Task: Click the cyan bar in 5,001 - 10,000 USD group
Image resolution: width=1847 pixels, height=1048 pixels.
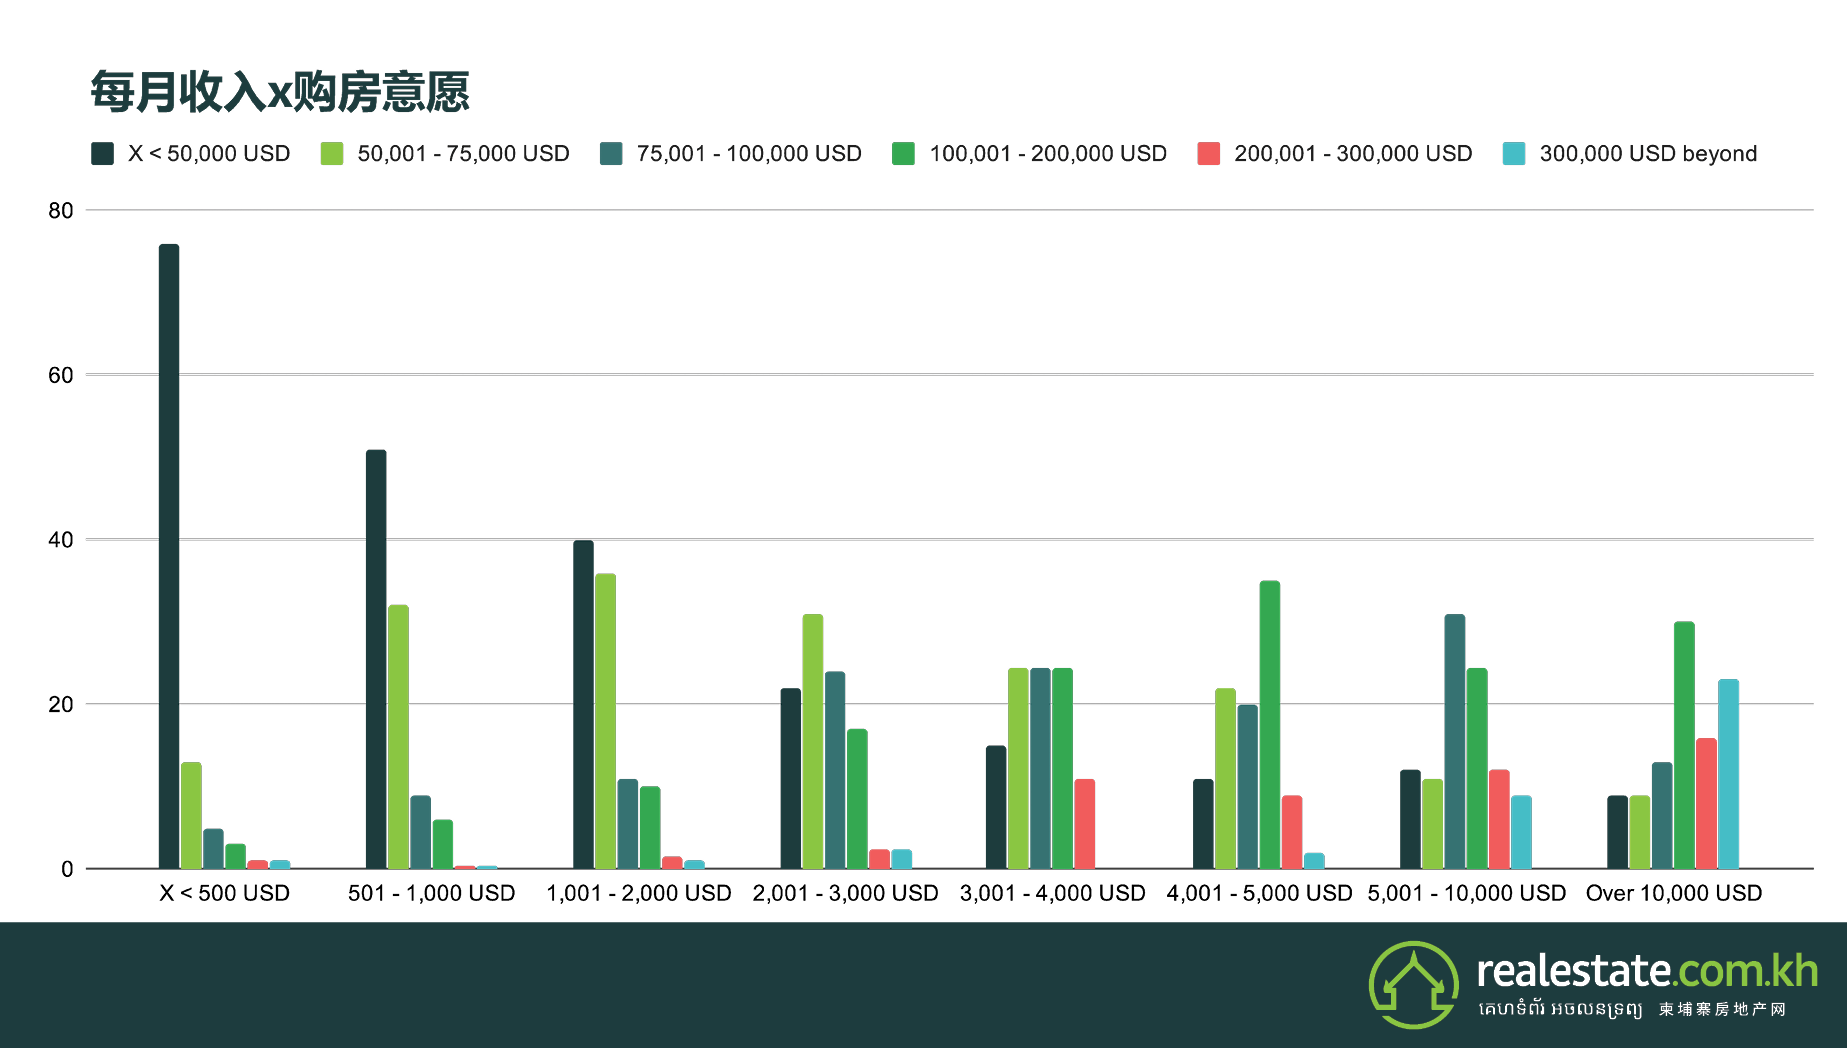Action: [1520, 832]
